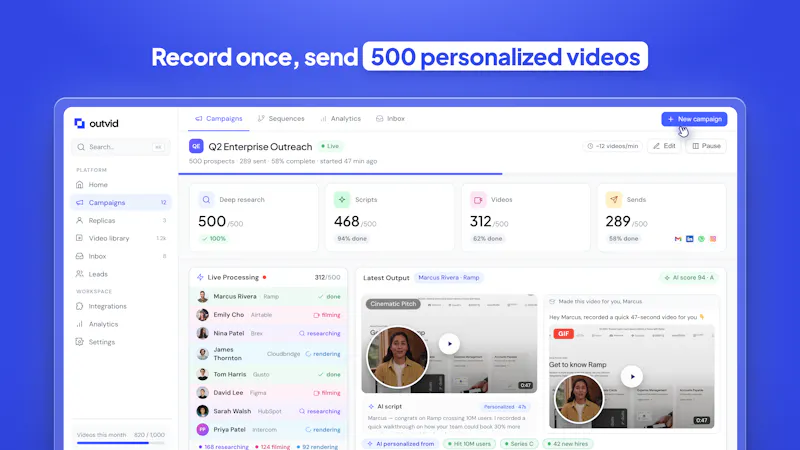Pause the Q2 Enterprise Outreach campaign
Screen dimensions: 800x450
(x=706, y=146)
